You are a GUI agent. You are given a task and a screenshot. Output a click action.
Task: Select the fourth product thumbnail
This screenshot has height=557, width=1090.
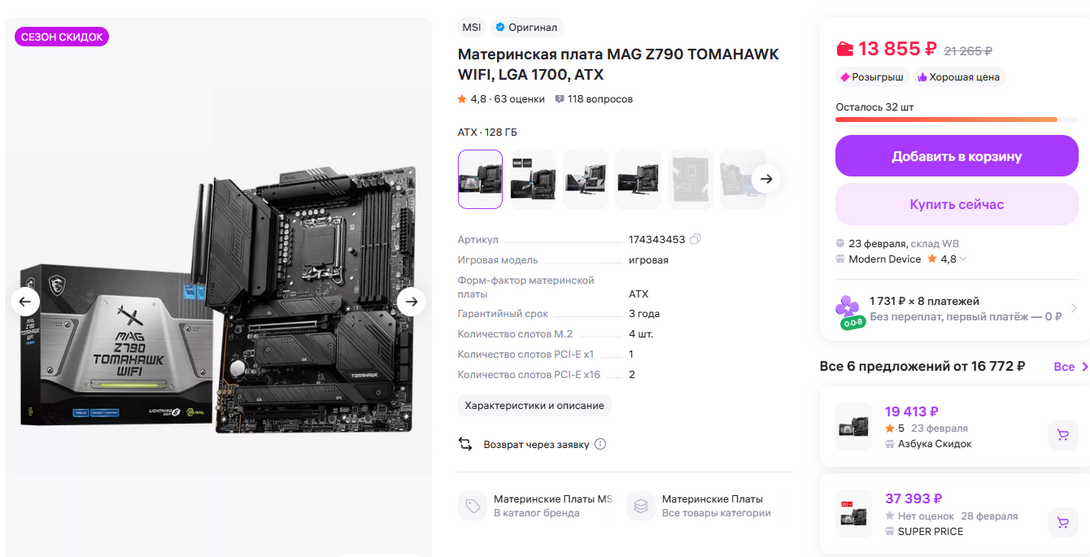(x=638, y=179)
